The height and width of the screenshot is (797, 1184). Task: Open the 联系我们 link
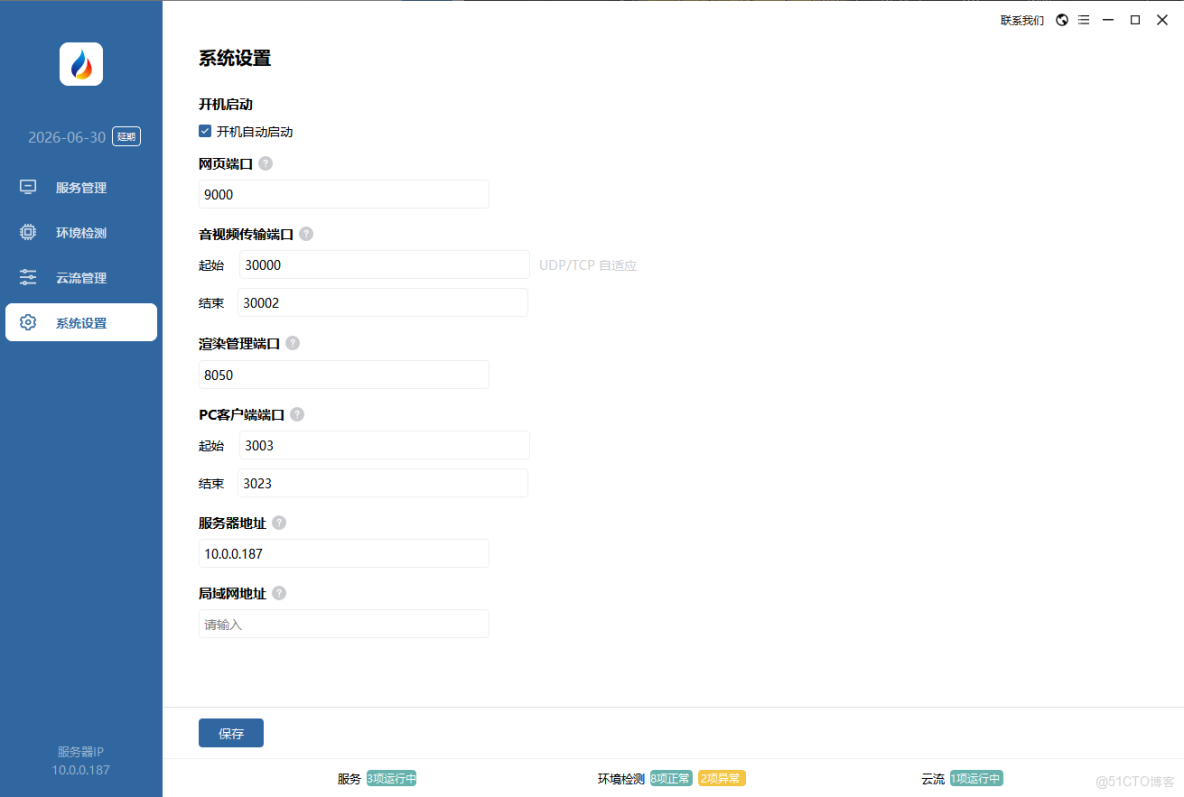point(1021,19)
